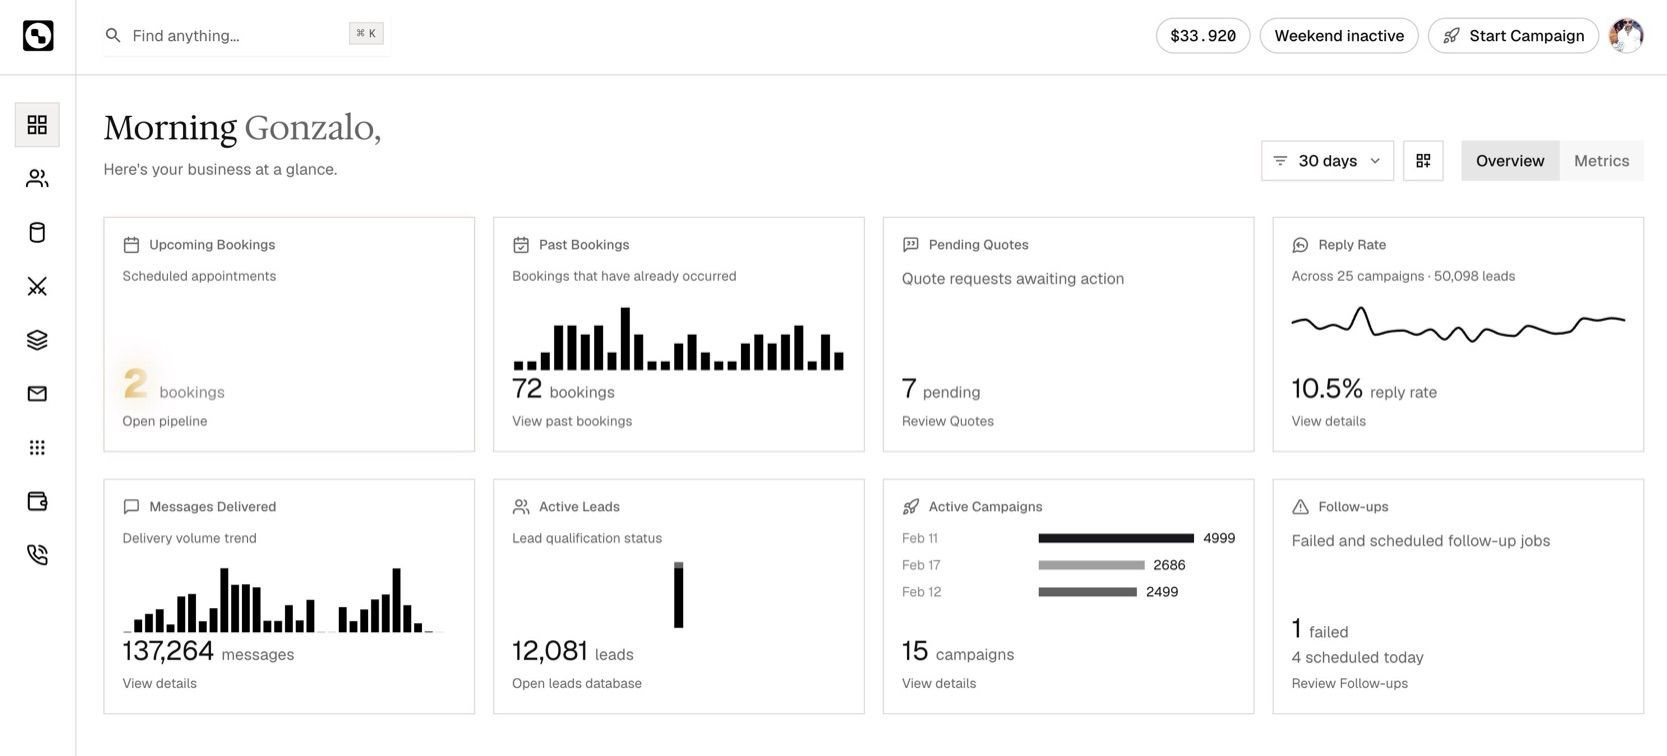Screen dimensions: 1667x756
Task: Click the Open pipeline link
Action: click(x=165, y=421)
